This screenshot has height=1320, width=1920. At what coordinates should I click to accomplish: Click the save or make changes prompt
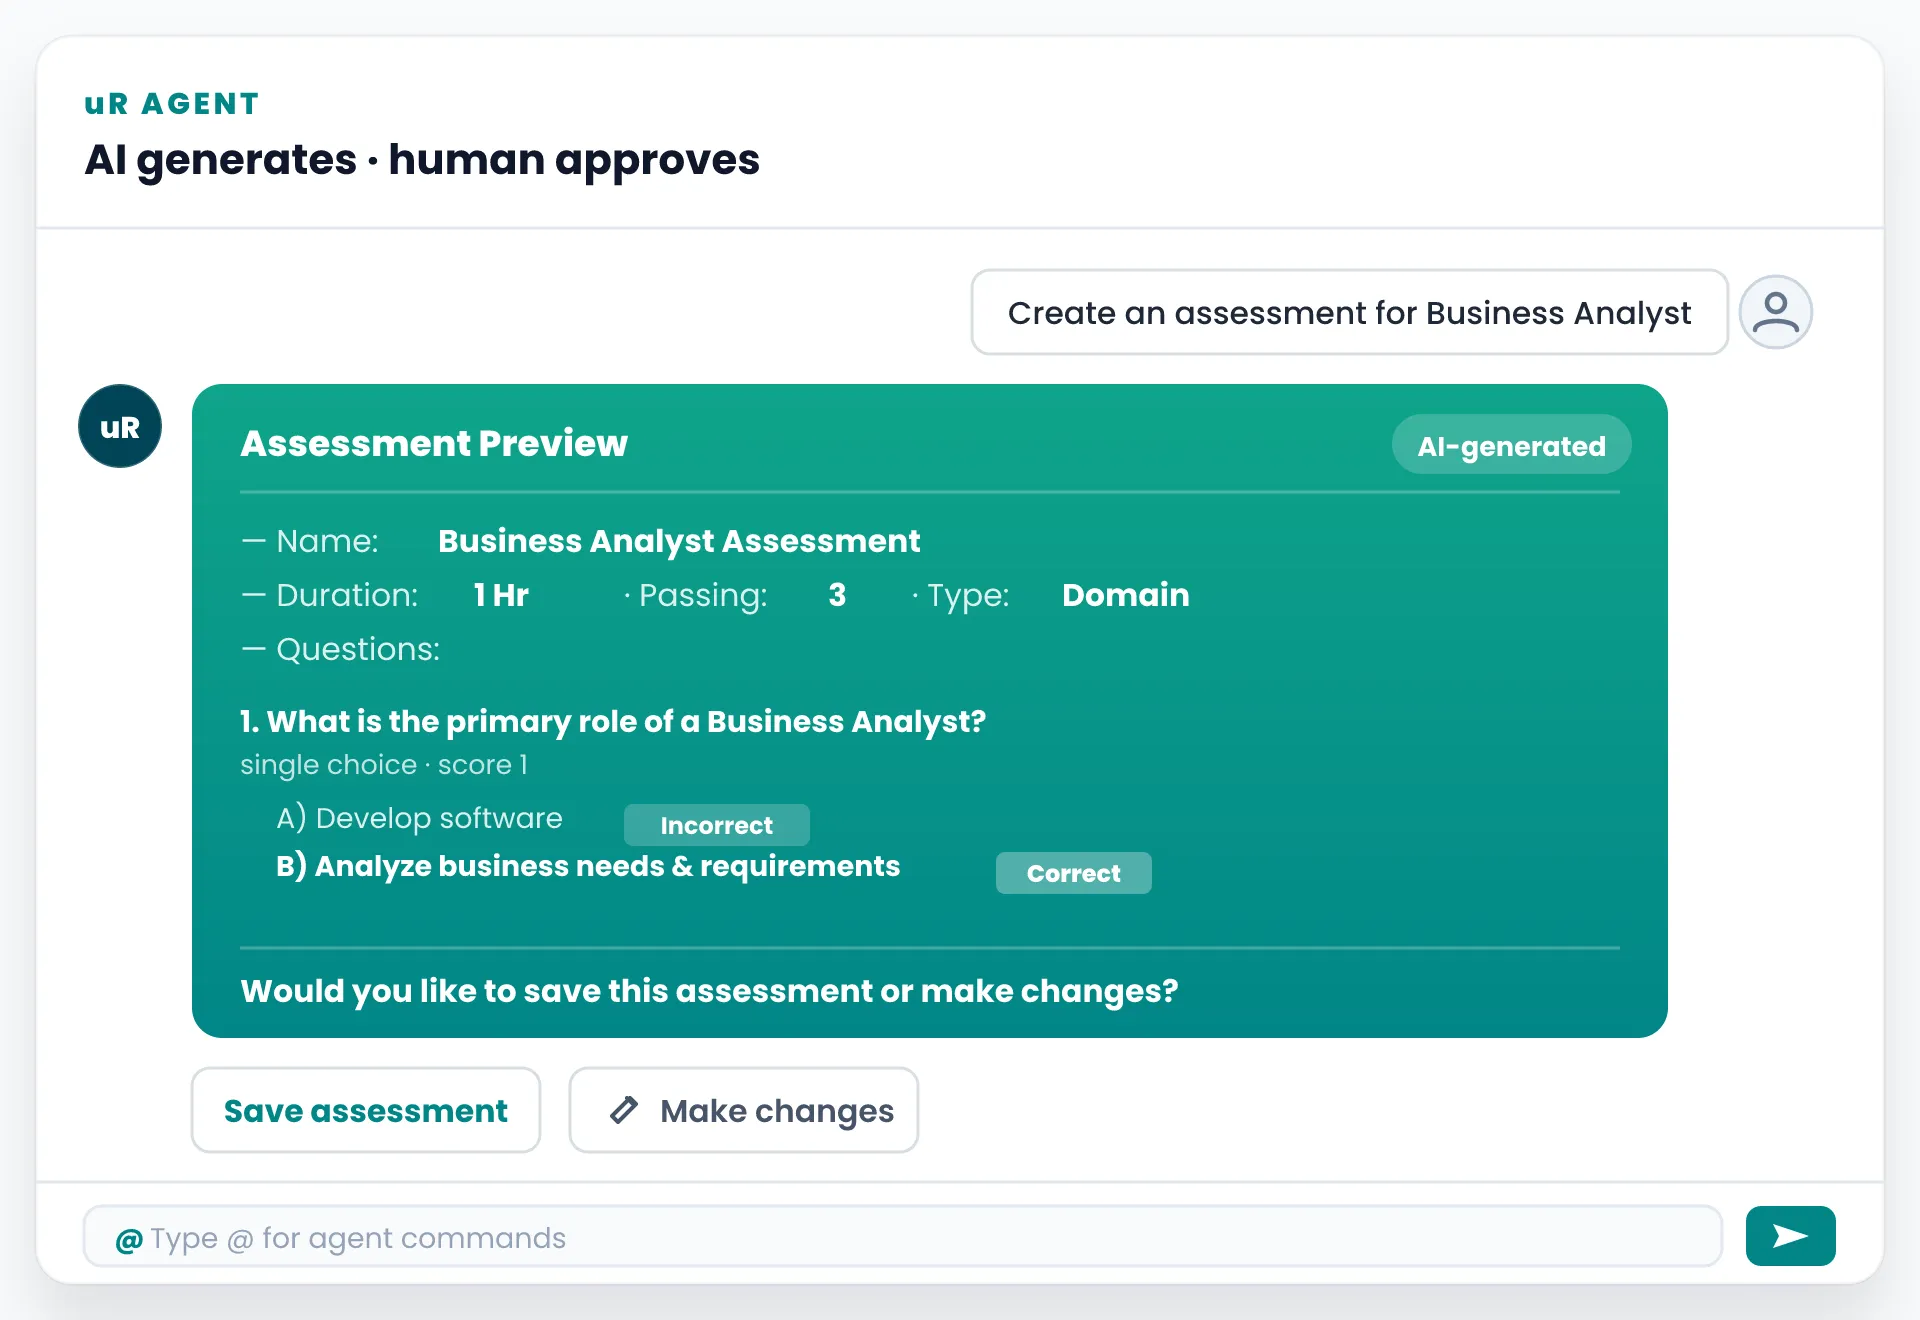tap(709, 991)
